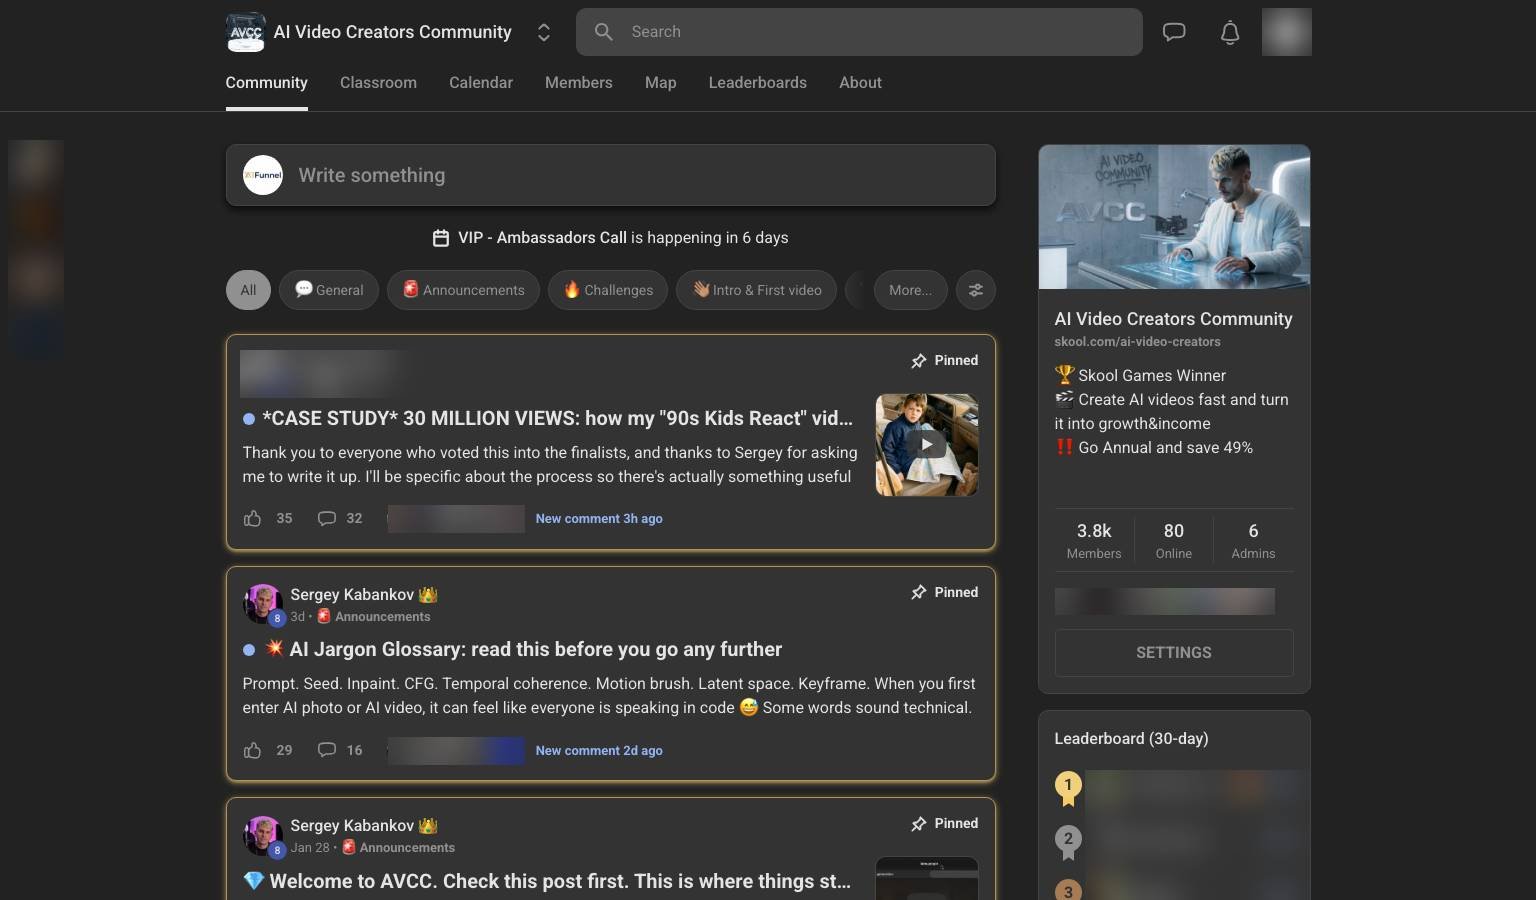Play the case study video thumbnail
The width and height of the screenshot is (1536, 900).
click(x=927, y=445)
